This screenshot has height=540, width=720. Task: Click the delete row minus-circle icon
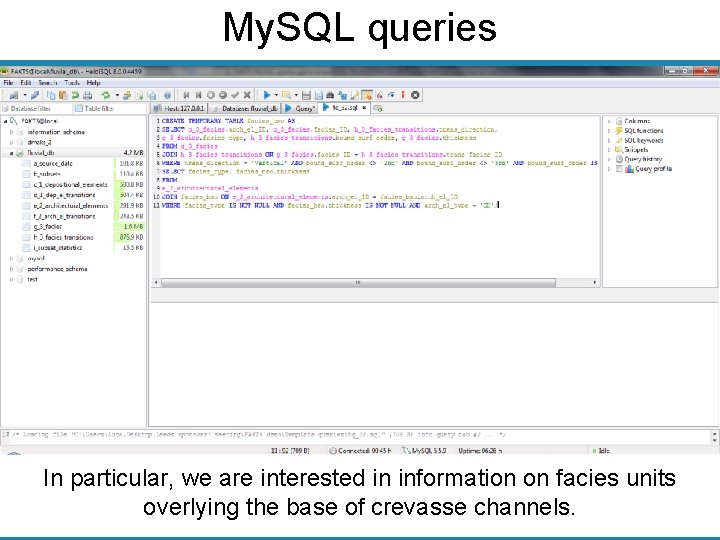(223, 95)
